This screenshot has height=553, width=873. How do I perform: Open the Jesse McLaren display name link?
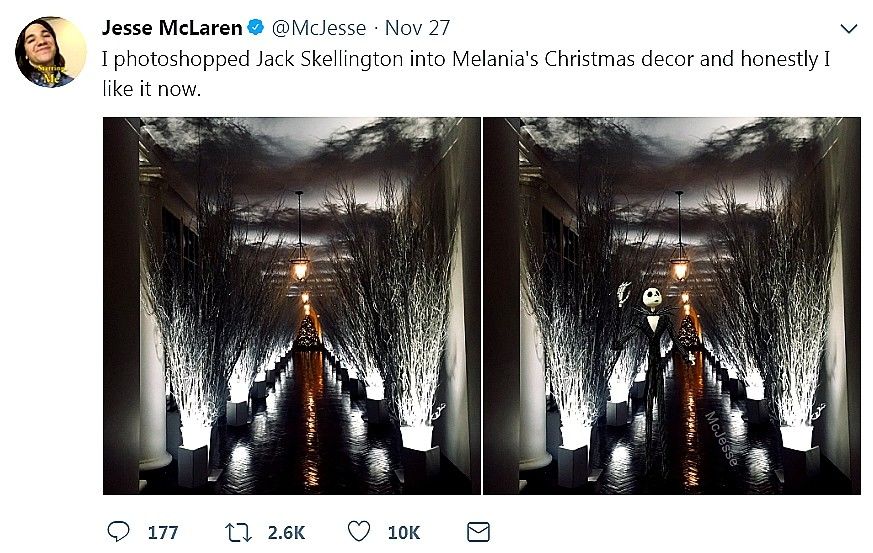click(x=172, y=28)
